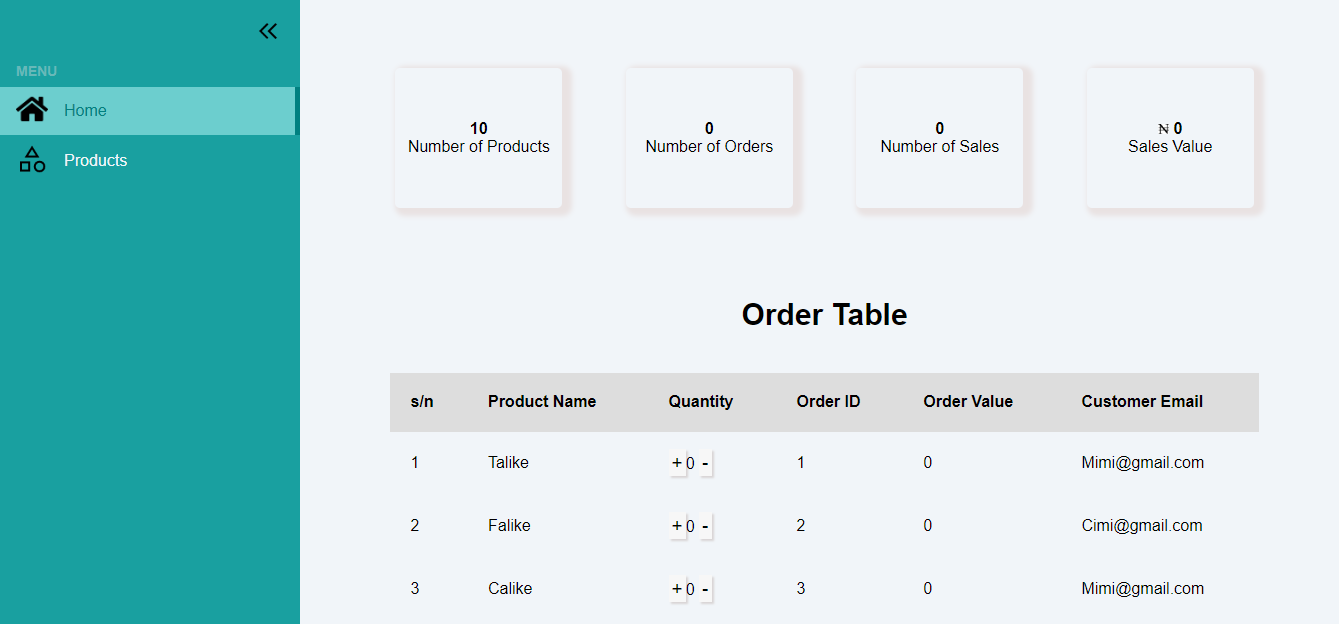The image size is (1339, 624).
Task: Increase quantity for Falike order
Action: (677, 526)
